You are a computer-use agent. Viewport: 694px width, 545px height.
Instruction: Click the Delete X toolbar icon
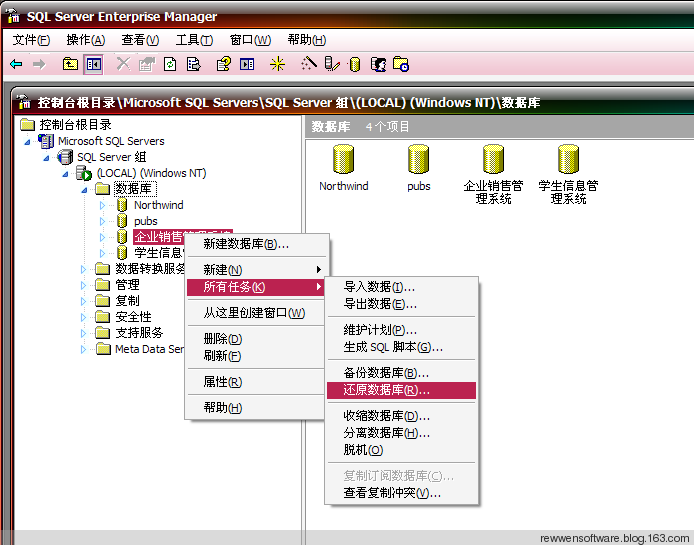pyautogui.click(x=123, y=64)
